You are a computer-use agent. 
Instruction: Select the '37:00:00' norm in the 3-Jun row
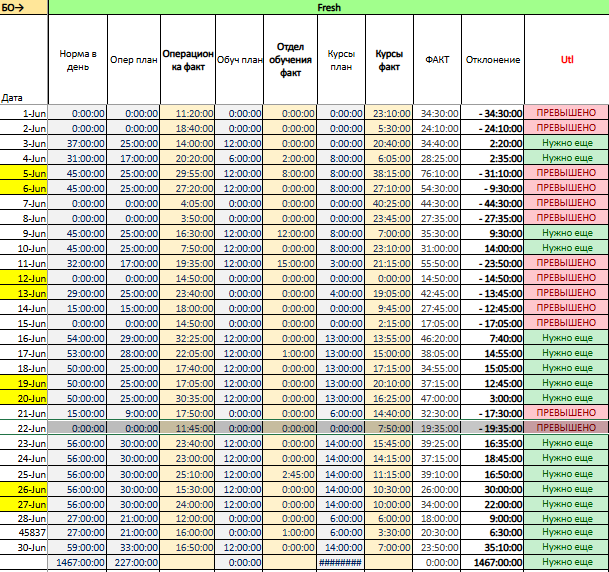click(x=78, y=143)
